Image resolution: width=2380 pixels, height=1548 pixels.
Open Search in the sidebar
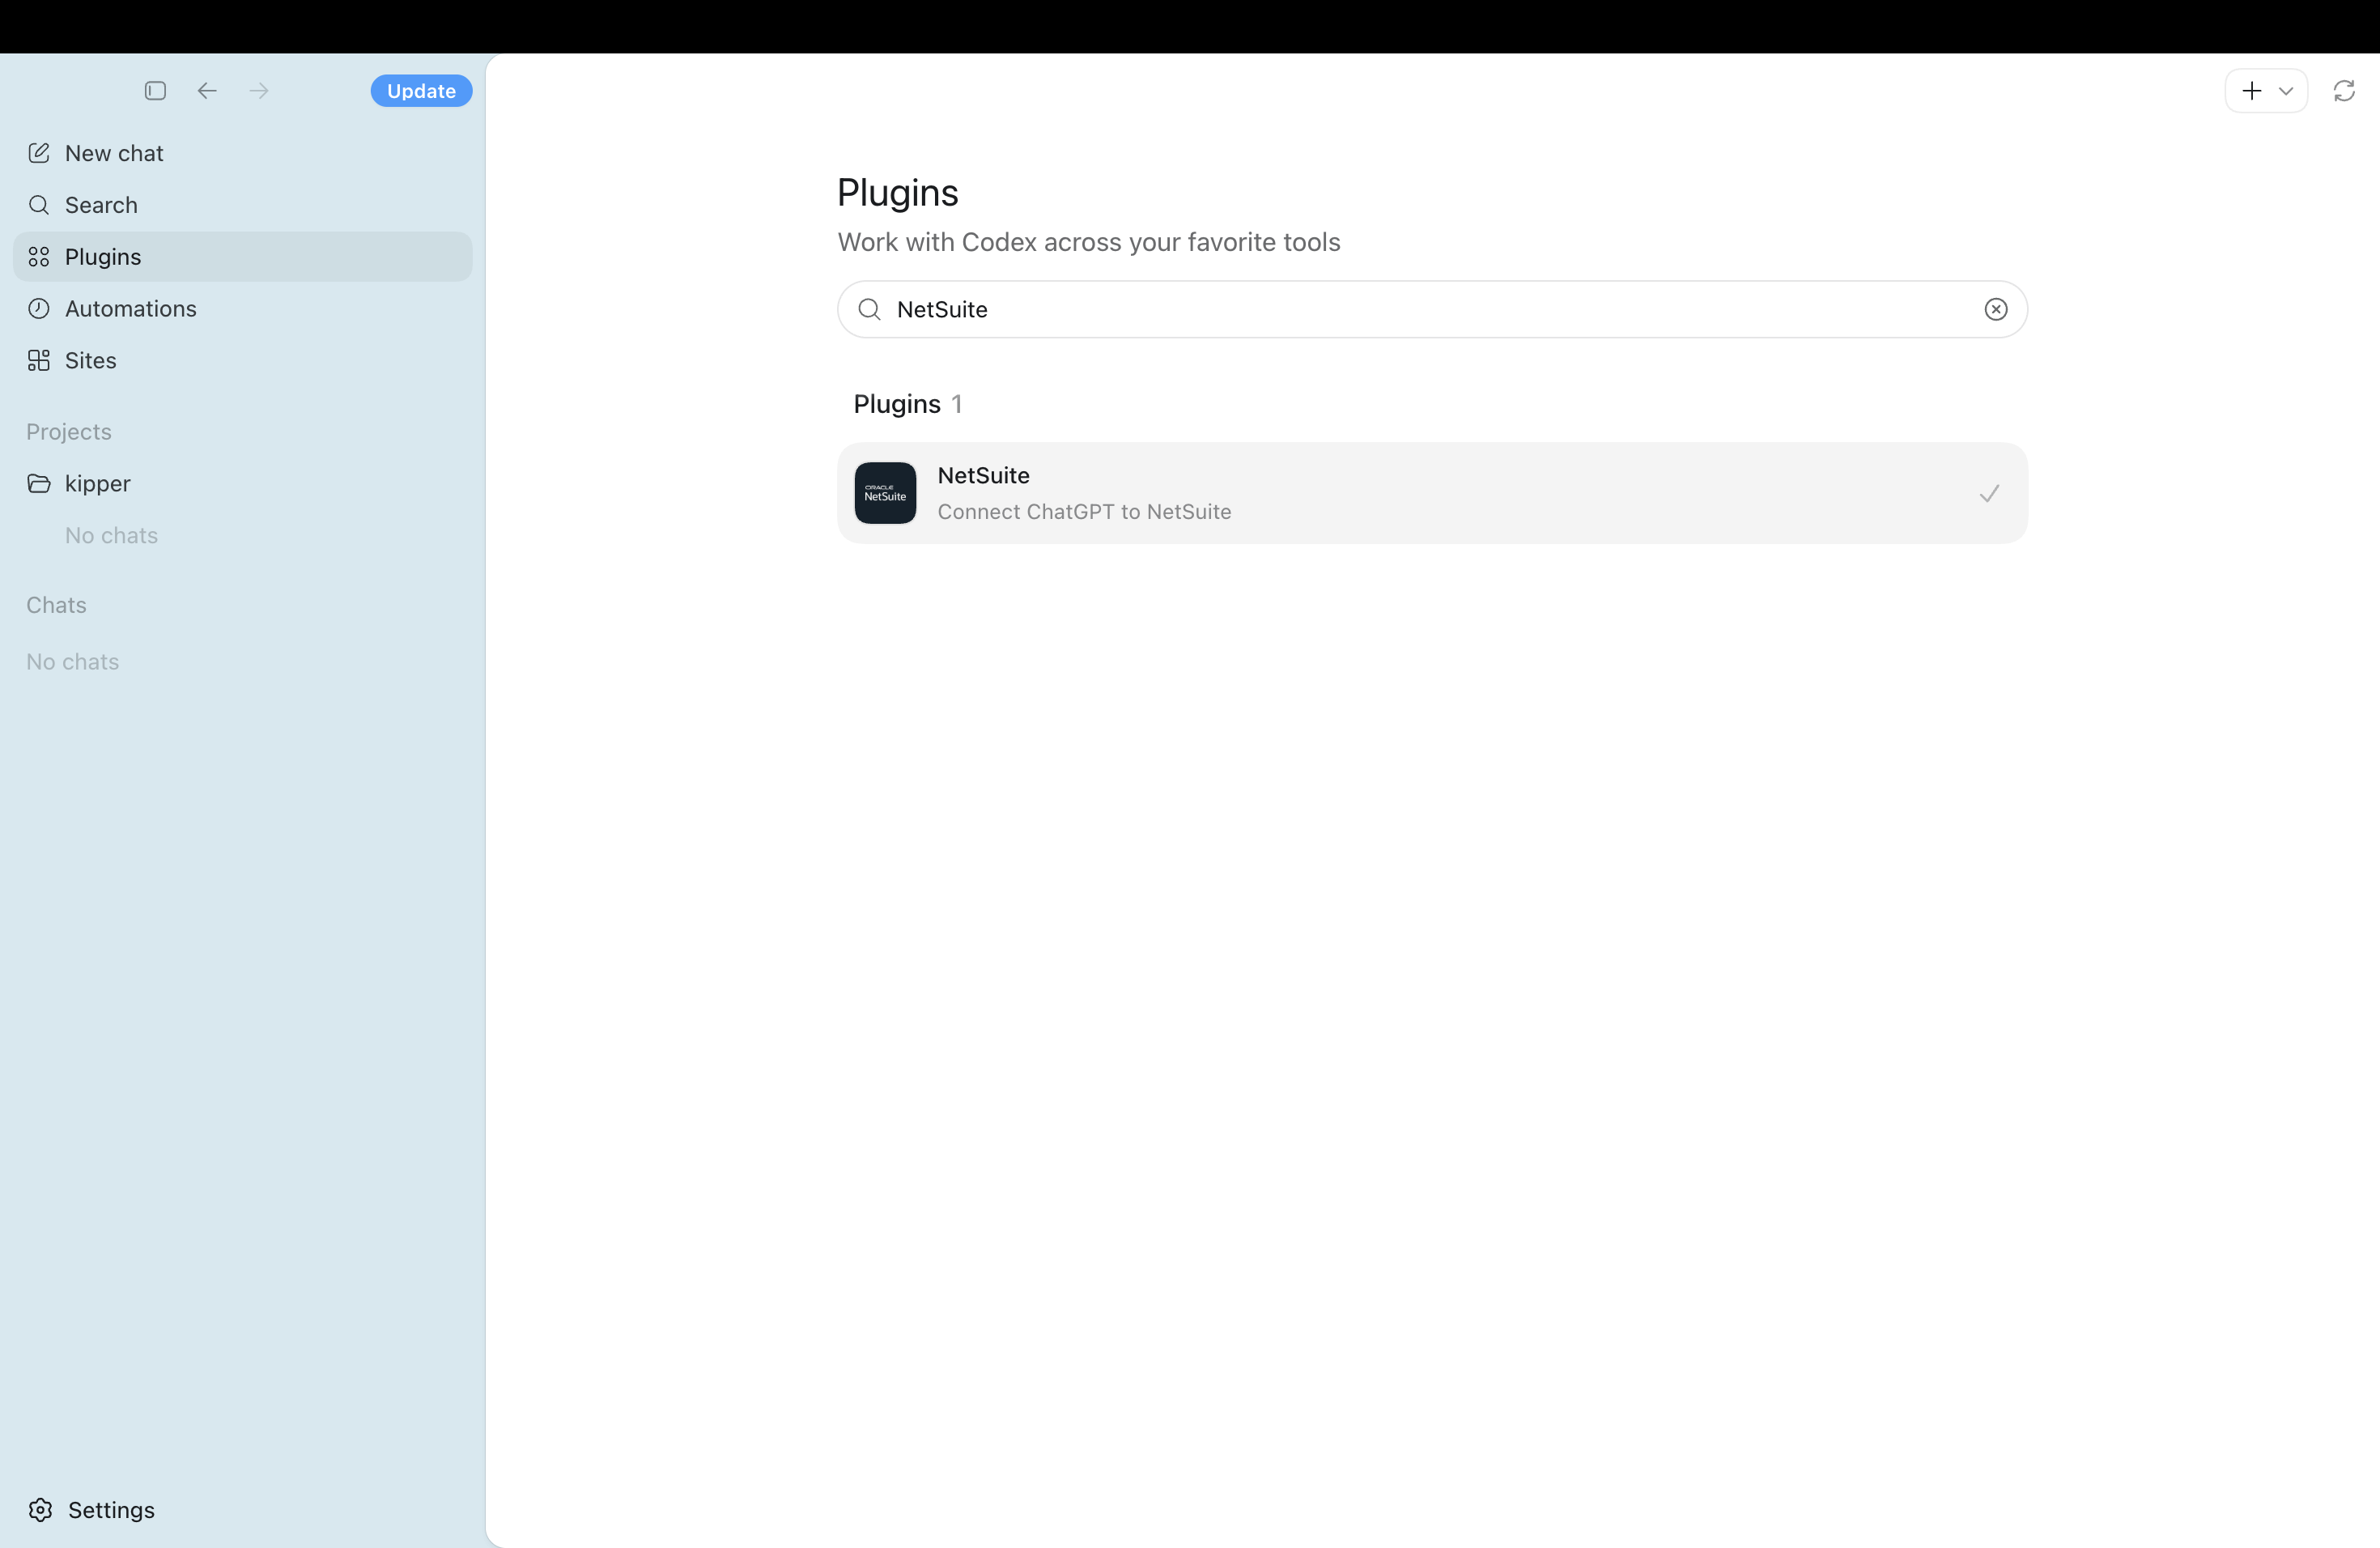242,205
